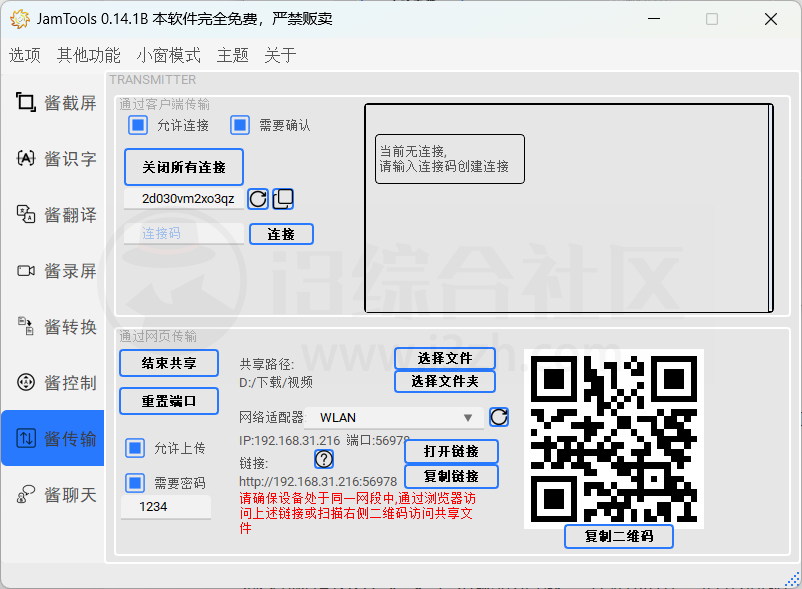
Task: Refresh the connection code 2d030vm2xo3qz
Action: click(258, 199)
